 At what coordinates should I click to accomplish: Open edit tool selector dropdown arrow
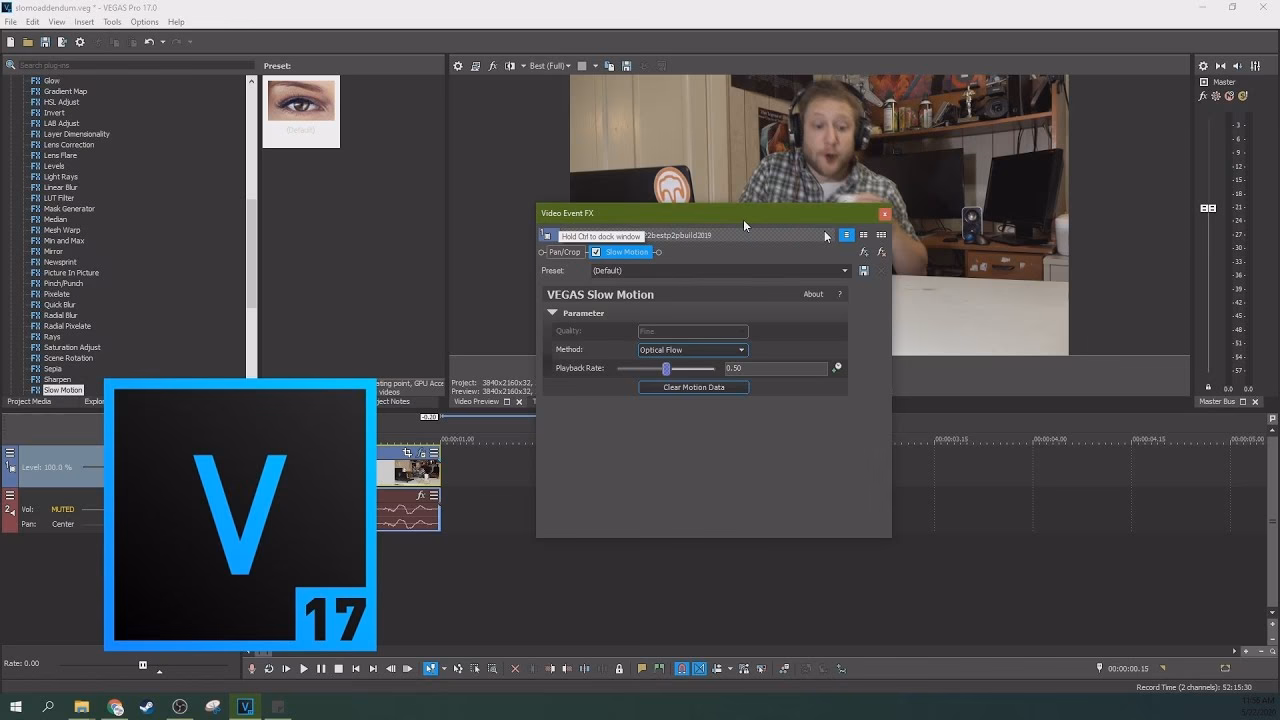pos(444,669)
